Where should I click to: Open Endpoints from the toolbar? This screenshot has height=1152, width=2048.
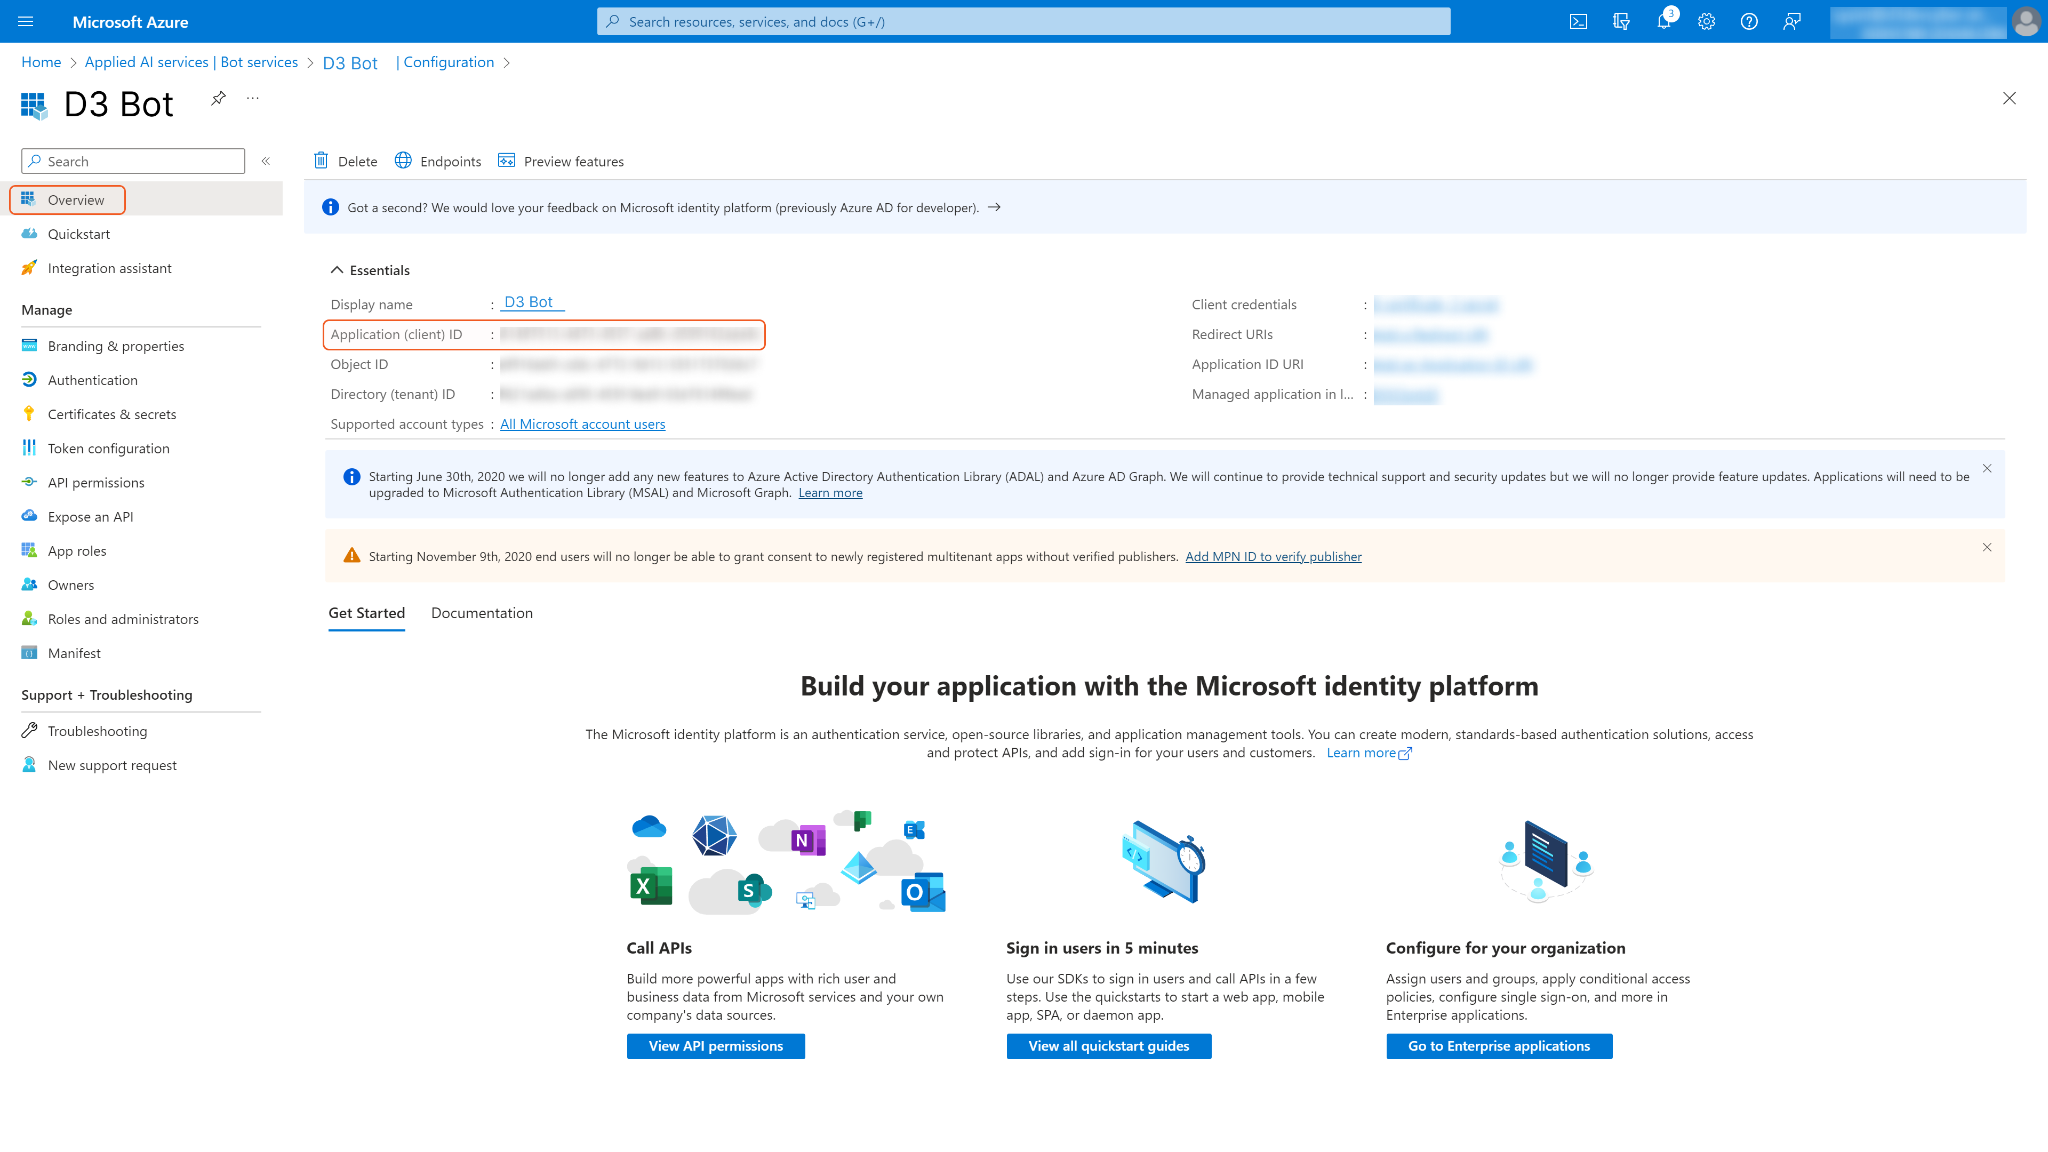[438, 161]
